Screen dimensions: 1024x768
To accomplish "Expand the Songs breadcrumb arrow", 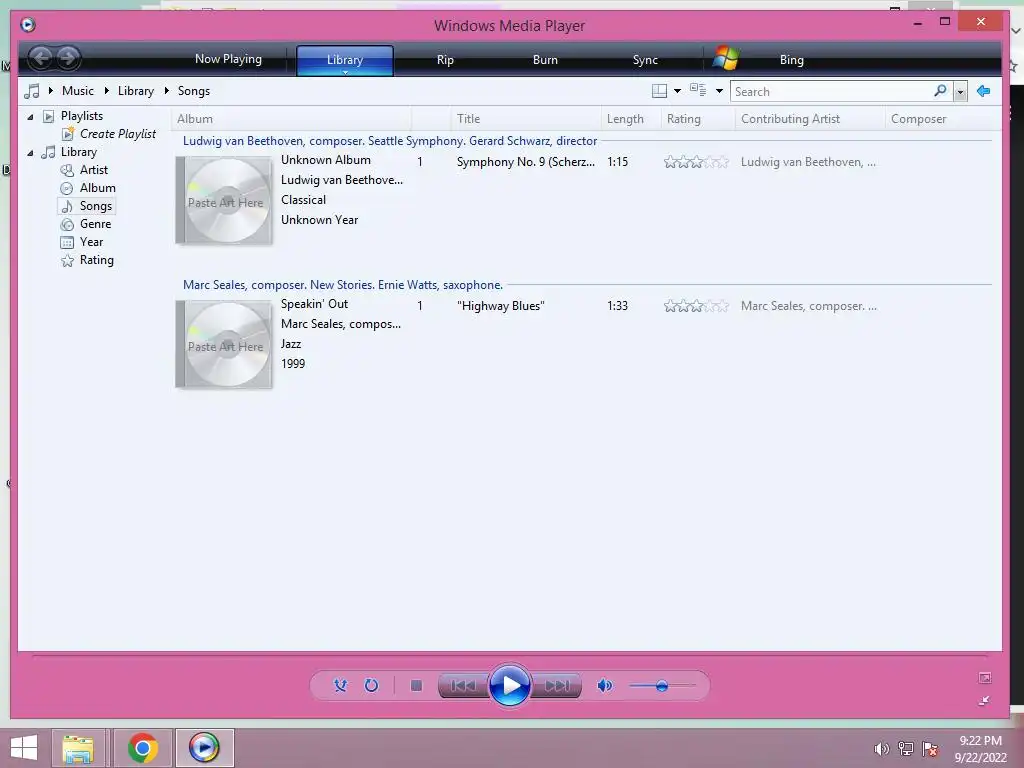I will coord(167,90).
